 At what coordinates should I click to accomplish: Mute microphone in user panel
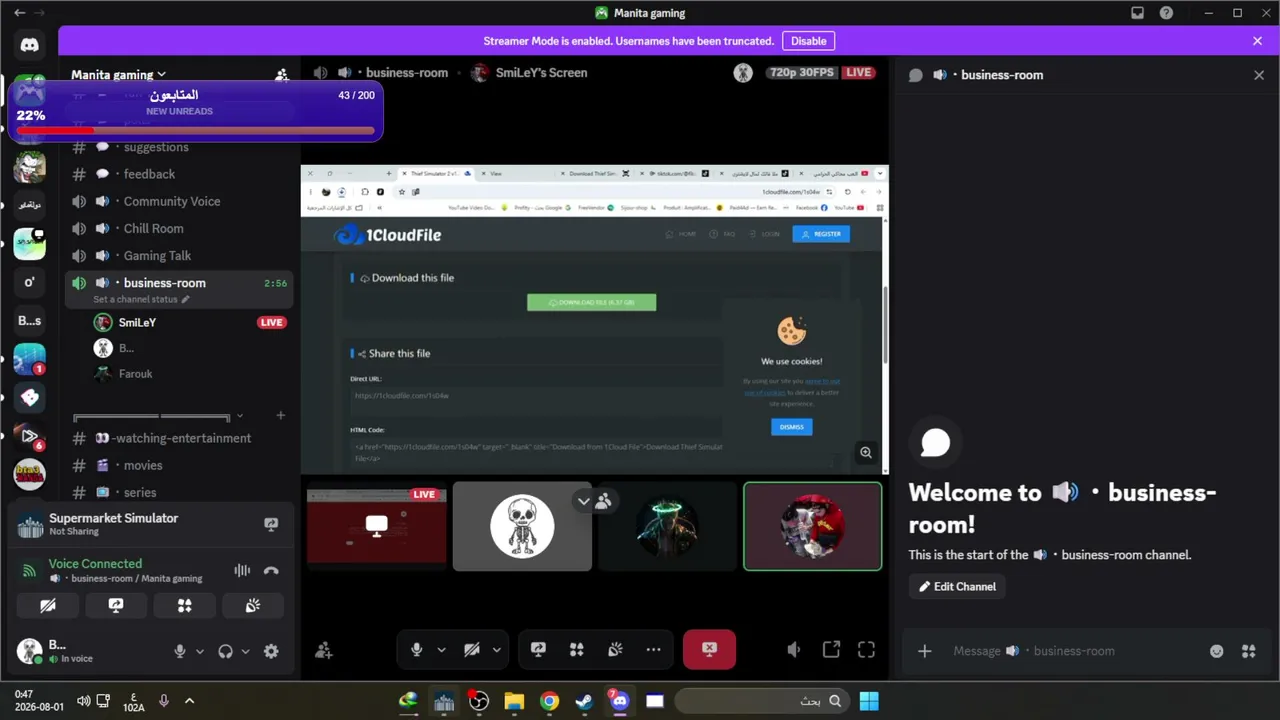[x=180, y=651]
